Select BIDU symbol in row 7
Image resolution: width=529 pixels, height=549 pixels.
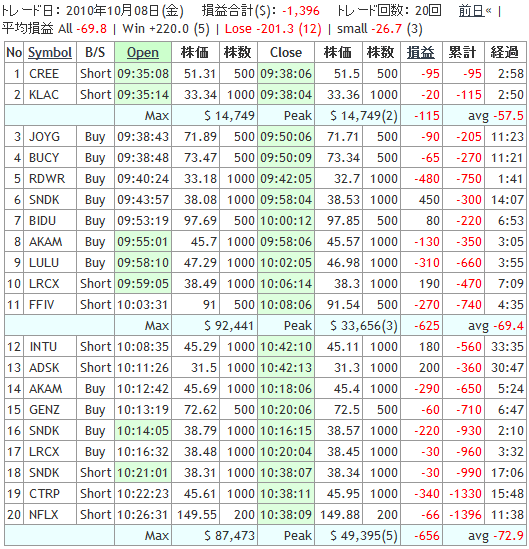click(42, 221)
